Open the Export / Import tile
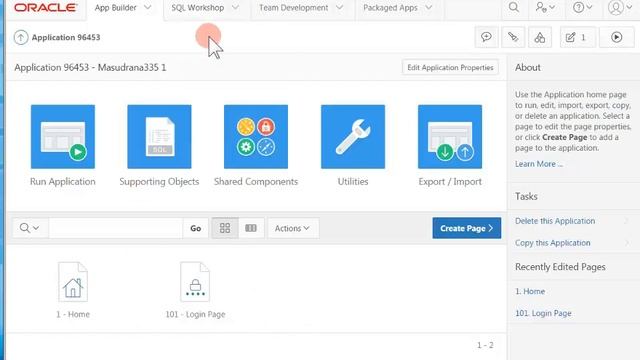The image size is (640, 360). coord(450,137)
